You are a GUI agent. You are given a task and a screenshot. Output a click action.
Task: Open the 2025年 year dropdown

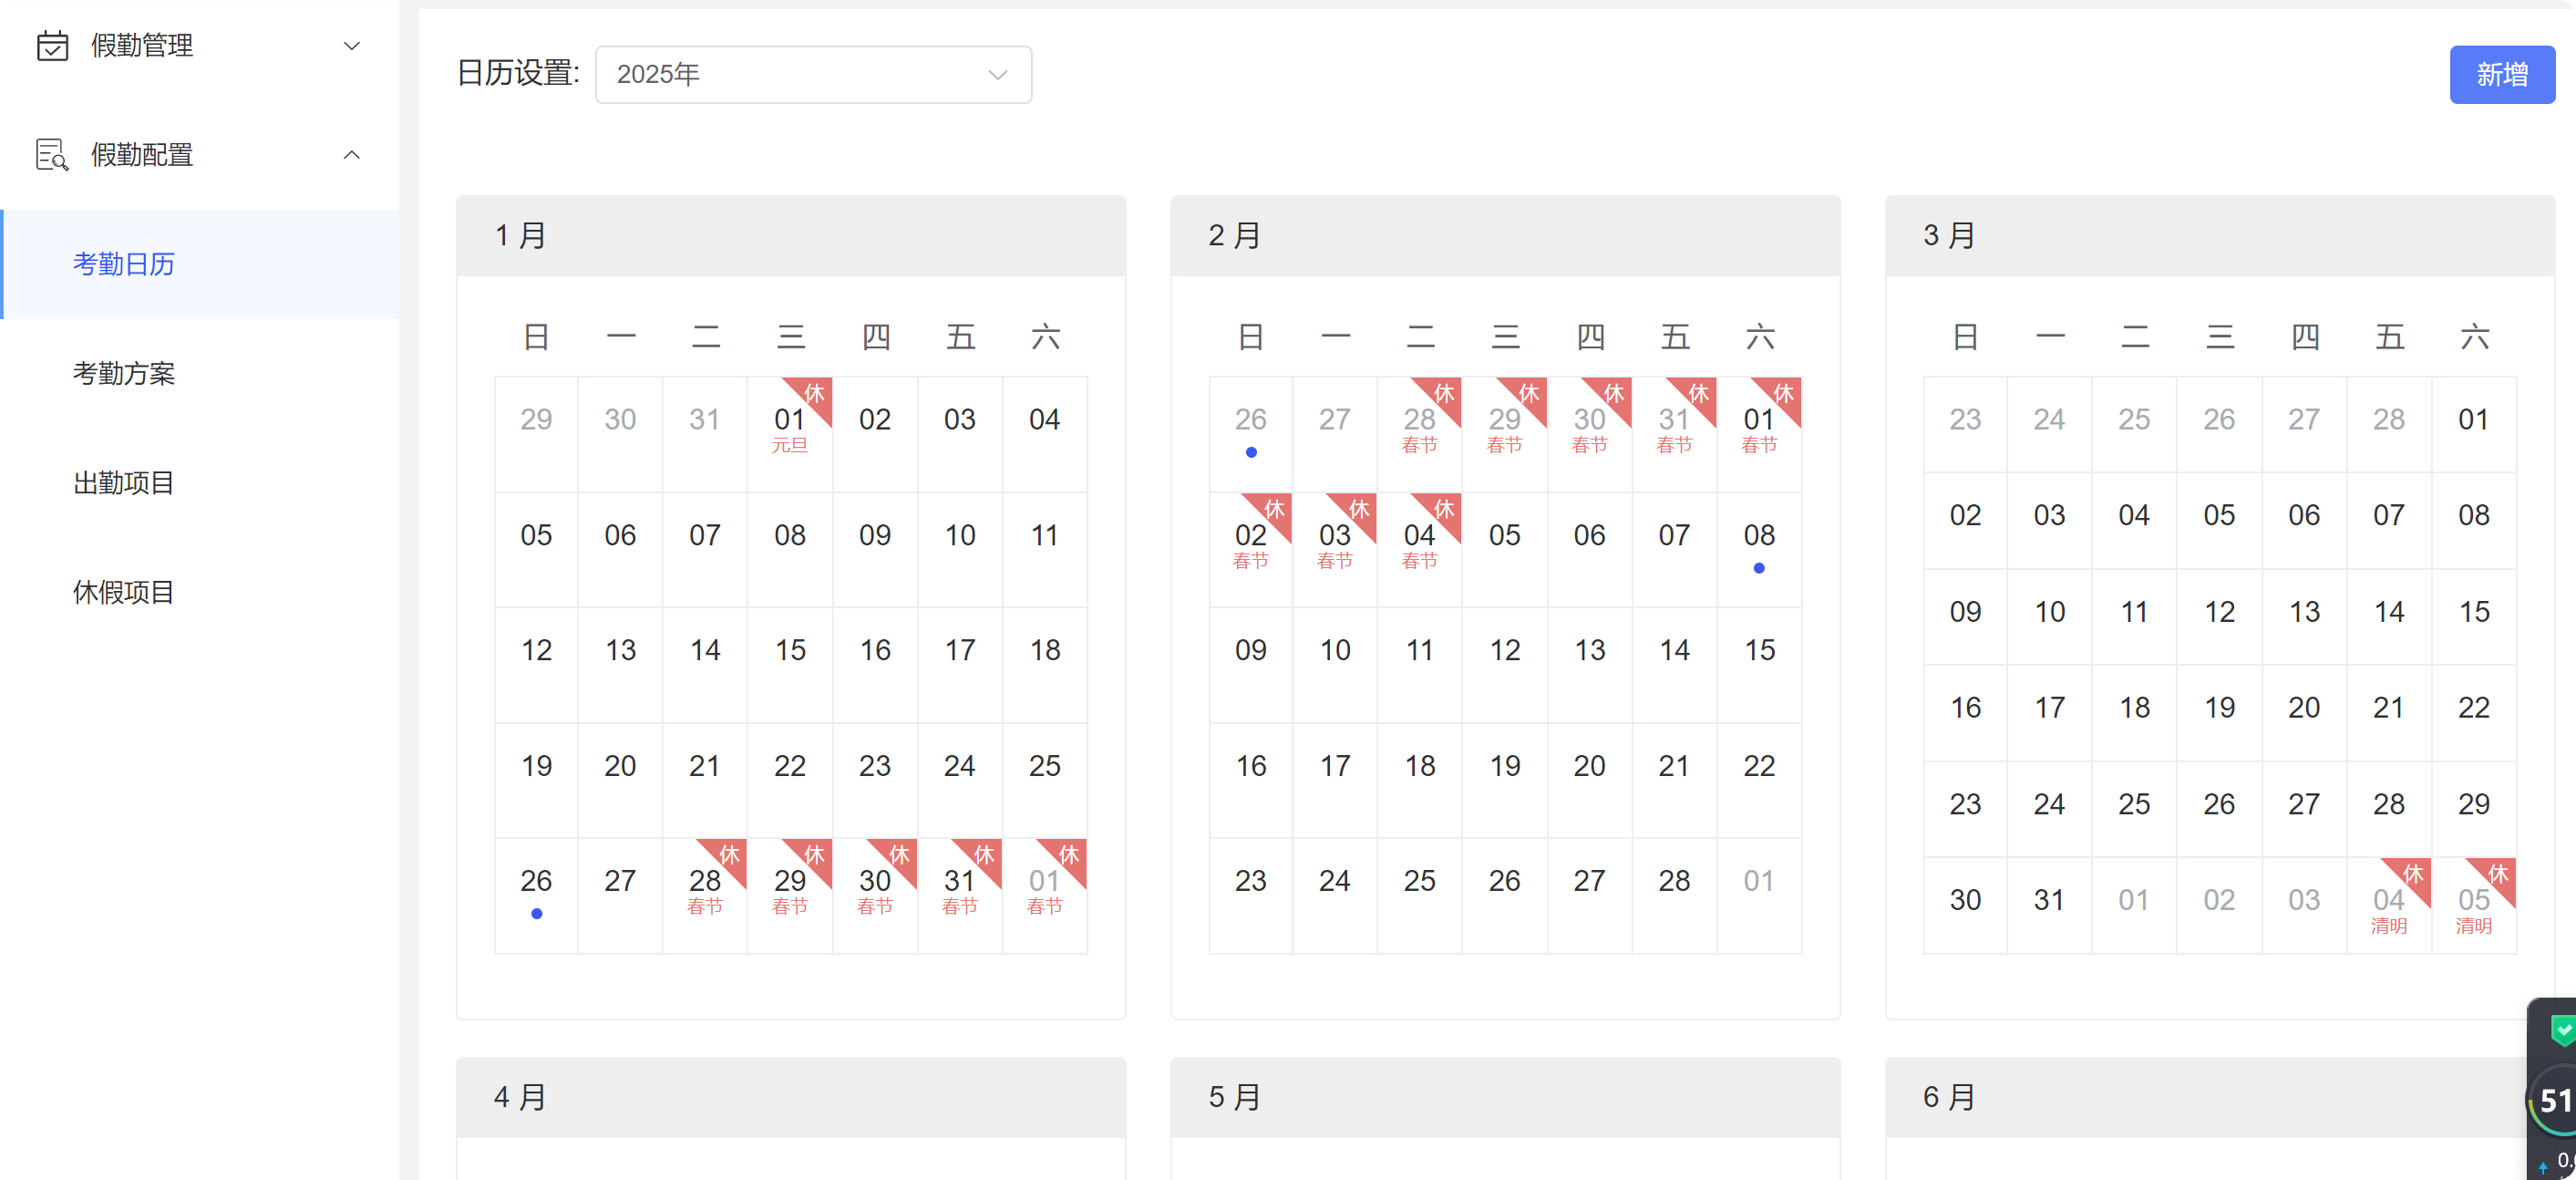click(813, 75)
